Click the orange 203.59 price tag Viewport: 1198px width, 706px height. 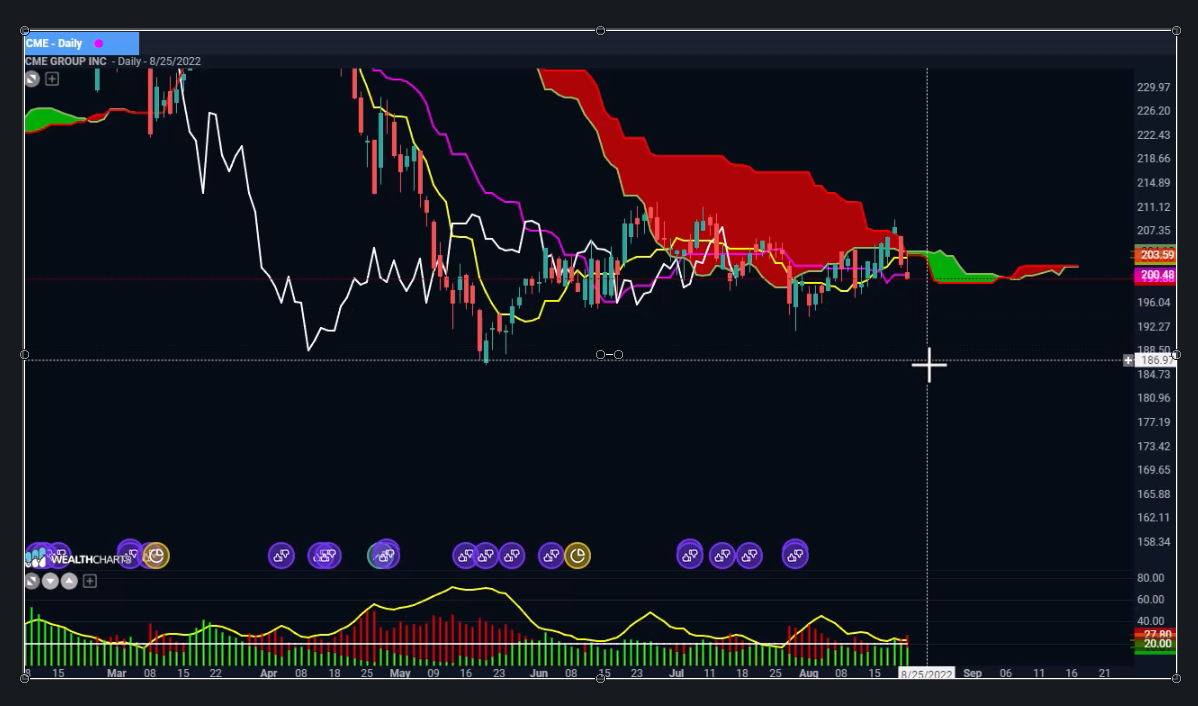(x=1155, y=255)
